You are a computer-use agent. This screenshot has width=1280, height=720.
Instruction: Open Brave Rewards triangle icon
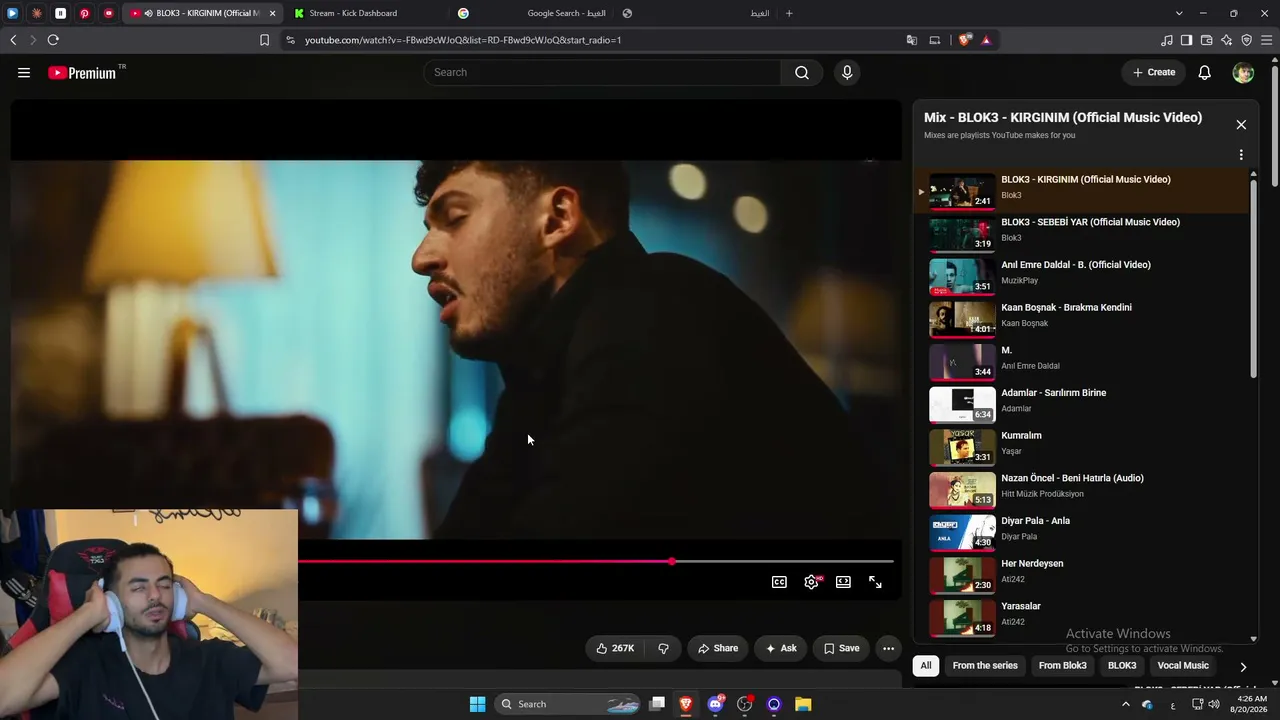(x=986, y=40)
